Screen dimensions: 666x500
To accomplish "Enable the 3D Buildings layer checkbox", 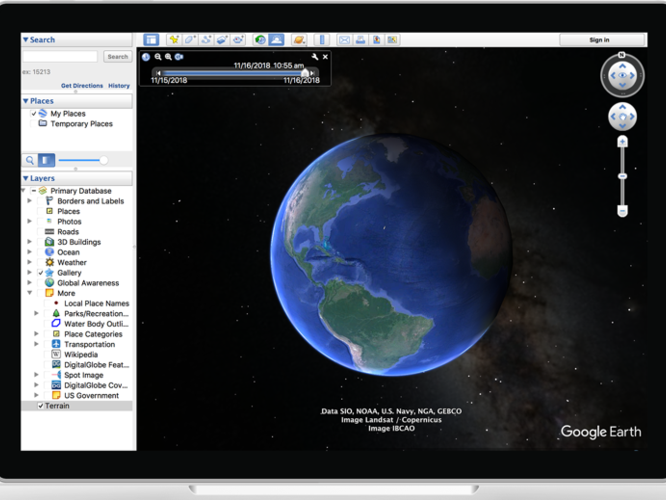I will (41, 242).
